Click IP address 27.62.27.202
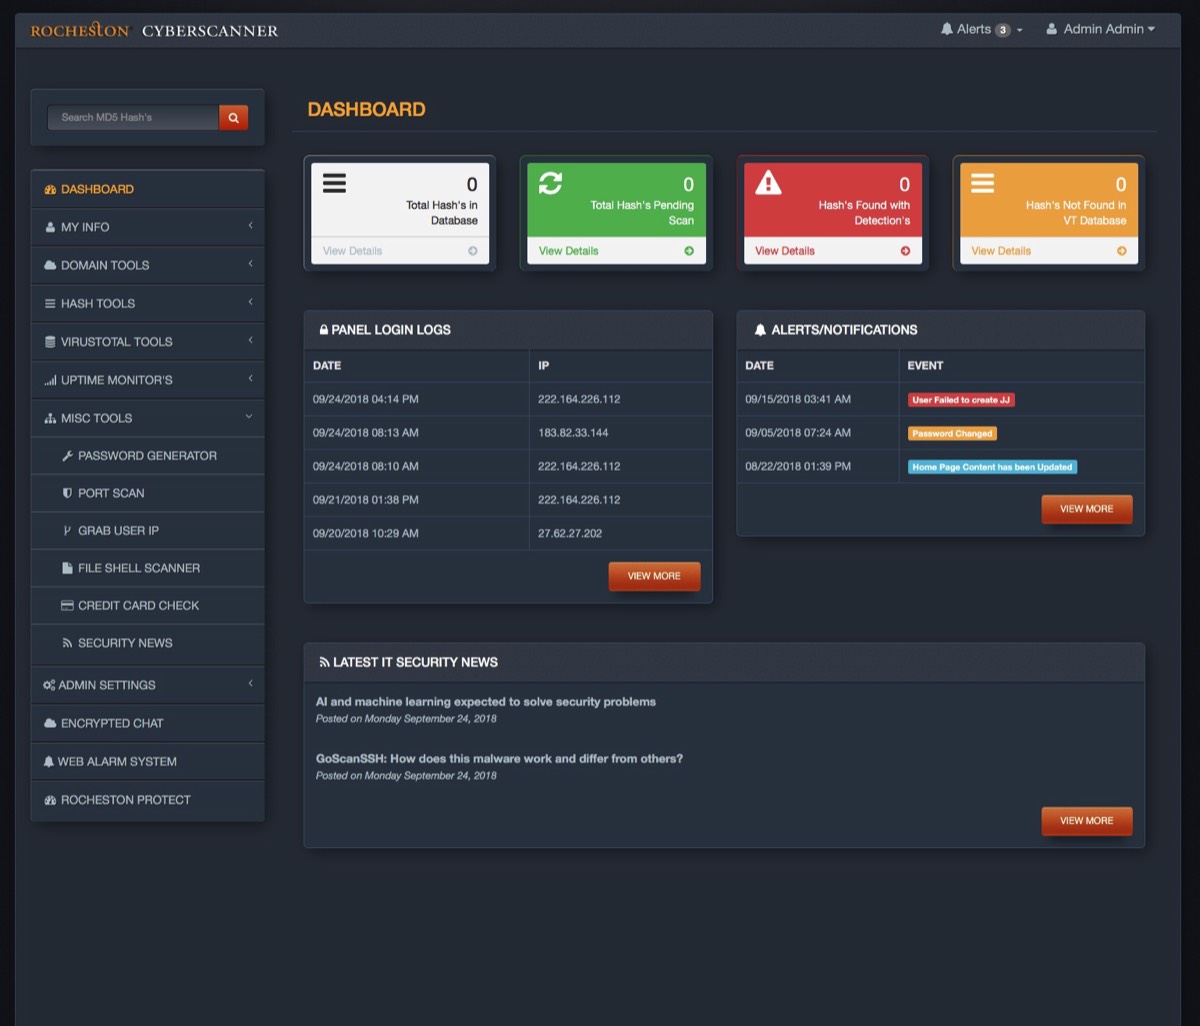This screenshot has width=1200, height=1026. pos(570,534)
